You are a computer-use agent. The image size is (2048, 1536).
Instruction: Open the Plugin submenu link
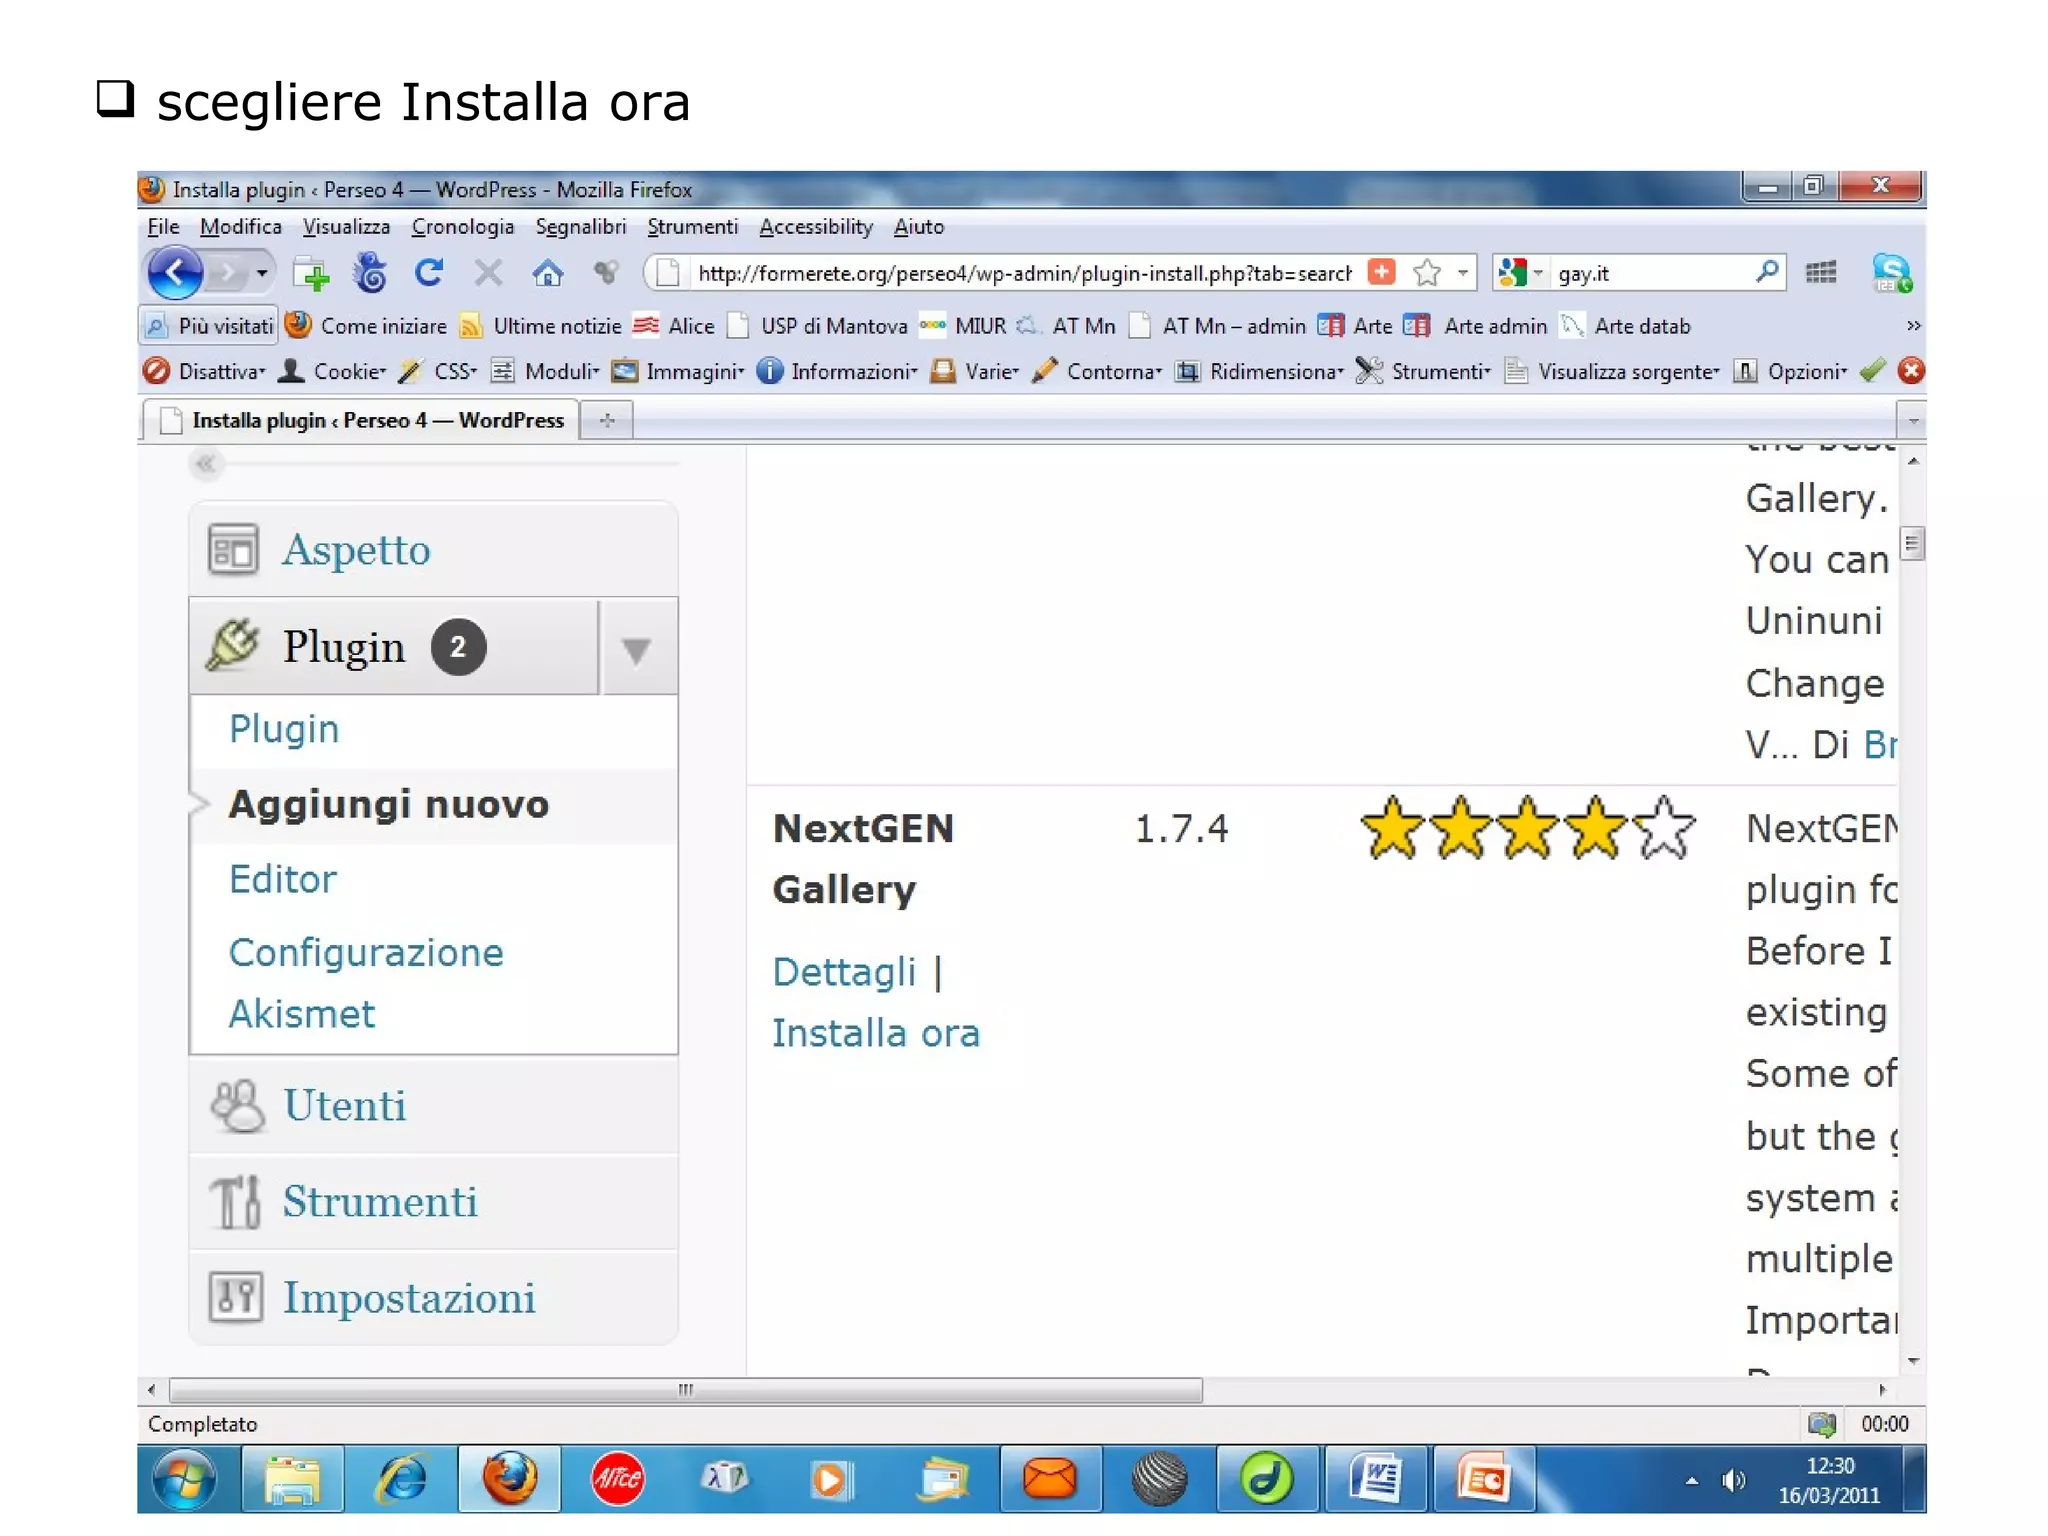pos(284,729)
